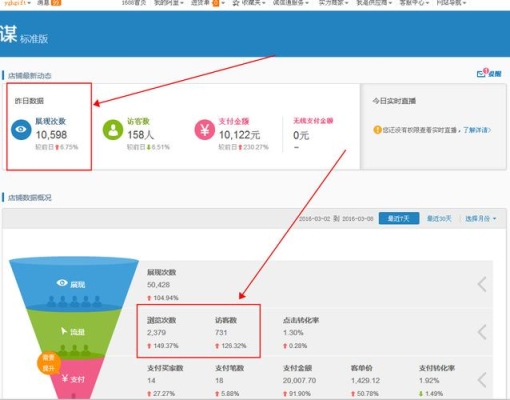Screen dimensions: 510x400
Task: Open the 我是供应商 dropdown menu
Action: coord(374,3)
